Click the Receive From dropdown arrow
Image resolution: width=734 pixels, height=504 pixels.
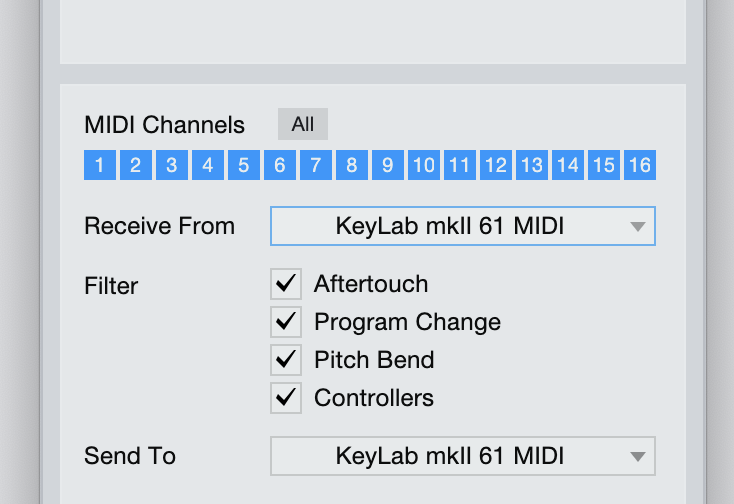point(638,227)
